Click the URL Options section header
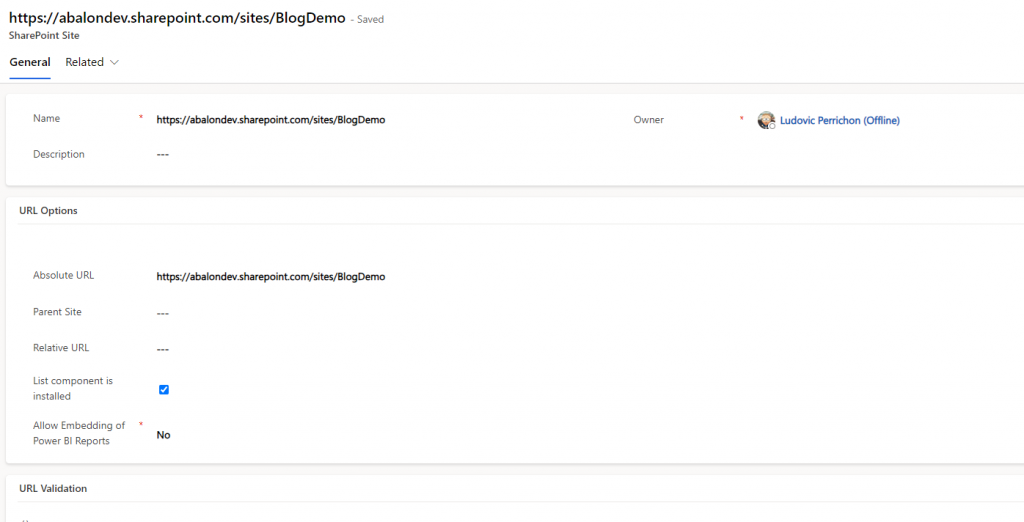The image size is (1024, 522). point(48,210)
